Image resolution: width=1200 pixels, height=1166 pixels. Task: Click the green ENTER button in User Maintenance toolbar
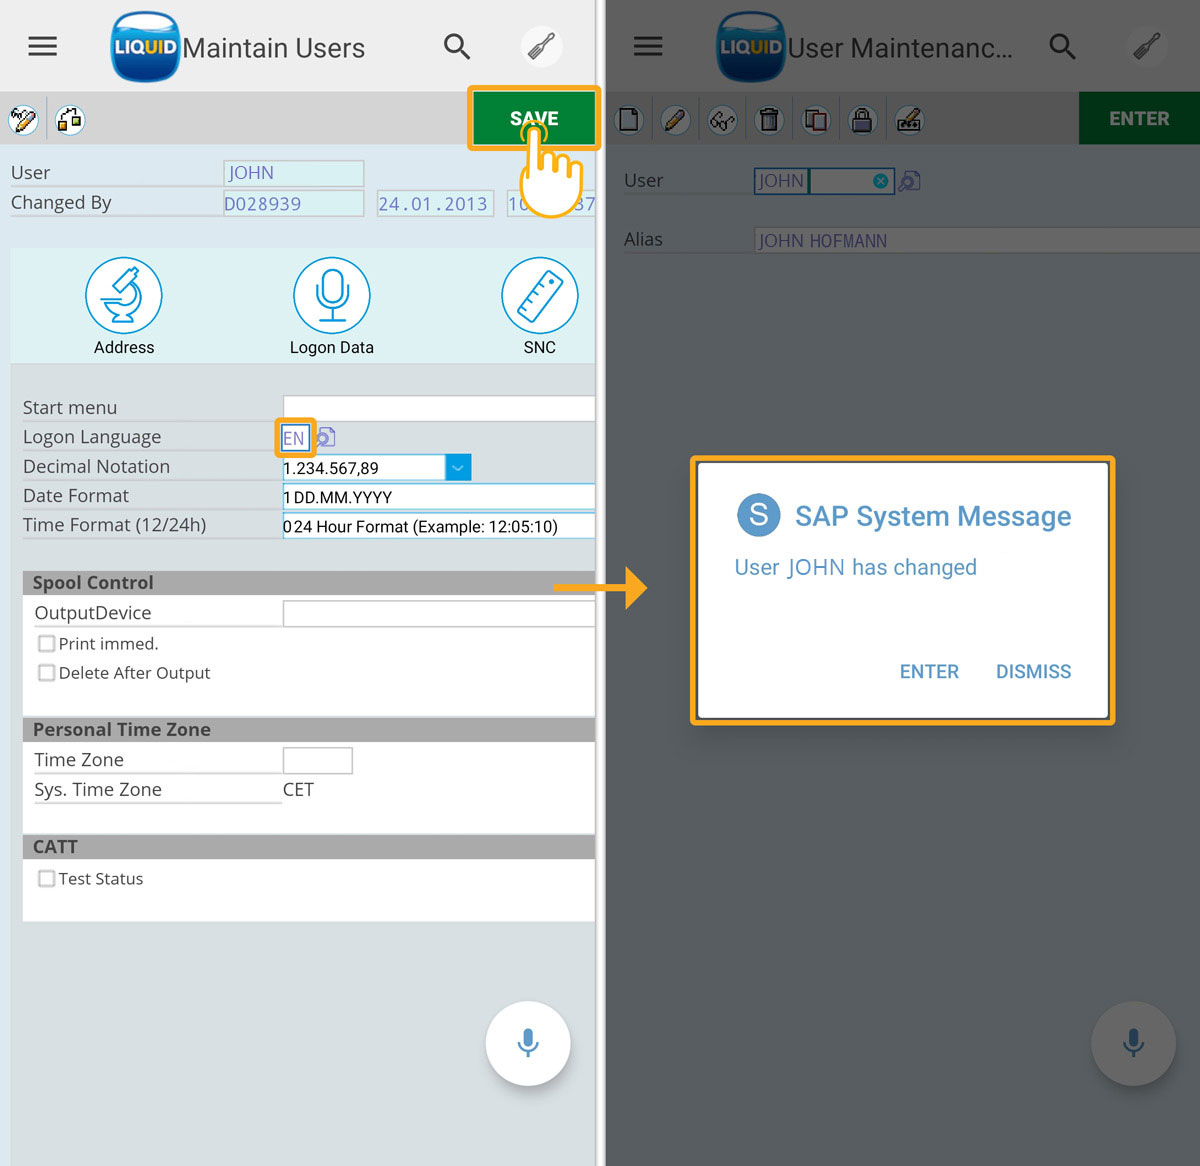[1139, 118]
